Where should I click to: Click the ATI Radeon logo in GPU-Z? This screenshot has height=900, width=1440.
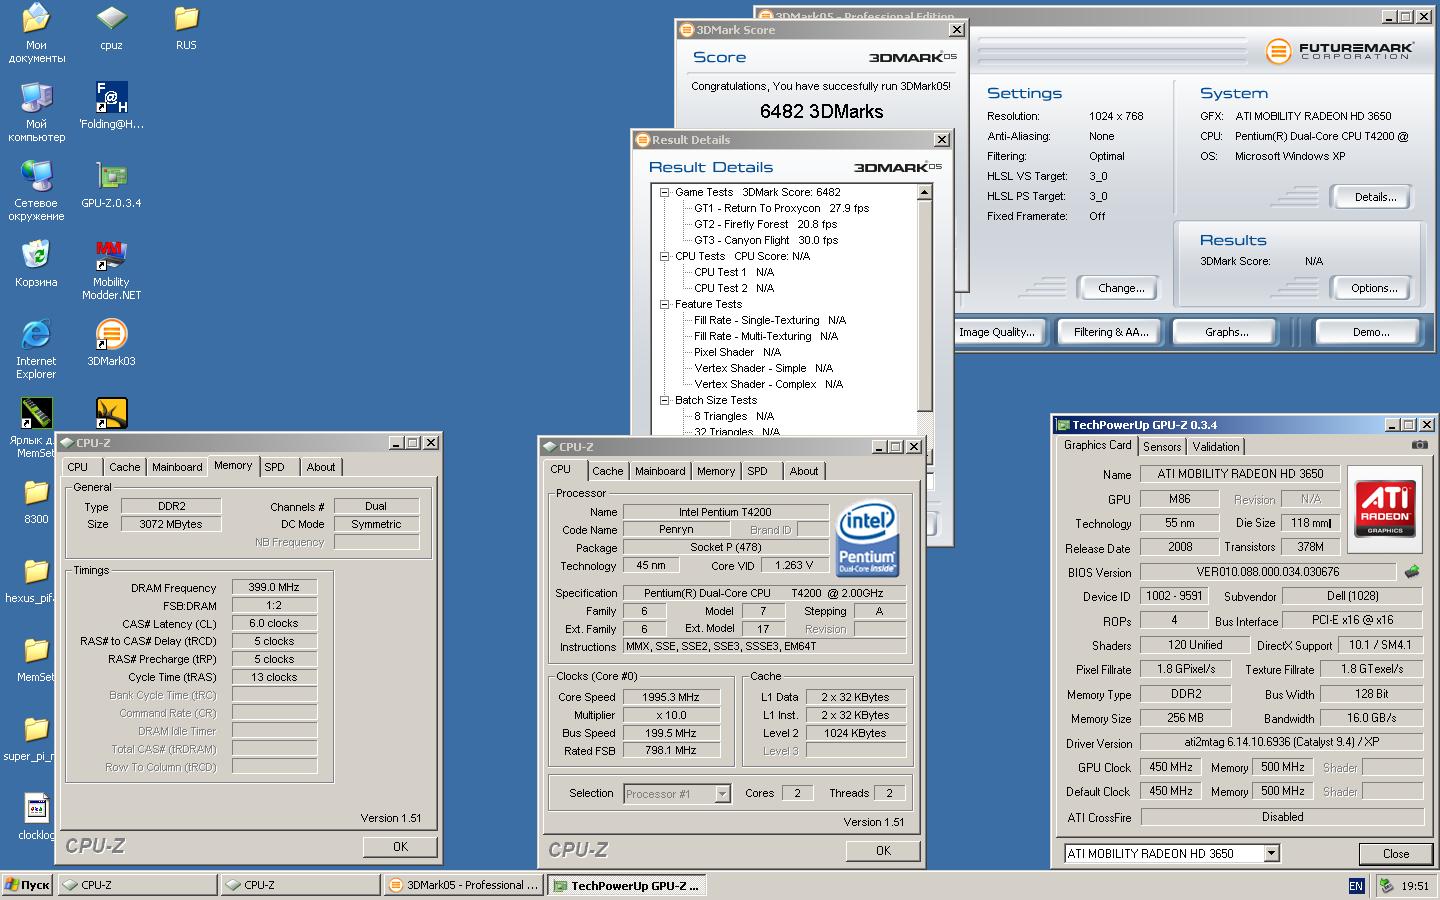[x=1384, y=507]
